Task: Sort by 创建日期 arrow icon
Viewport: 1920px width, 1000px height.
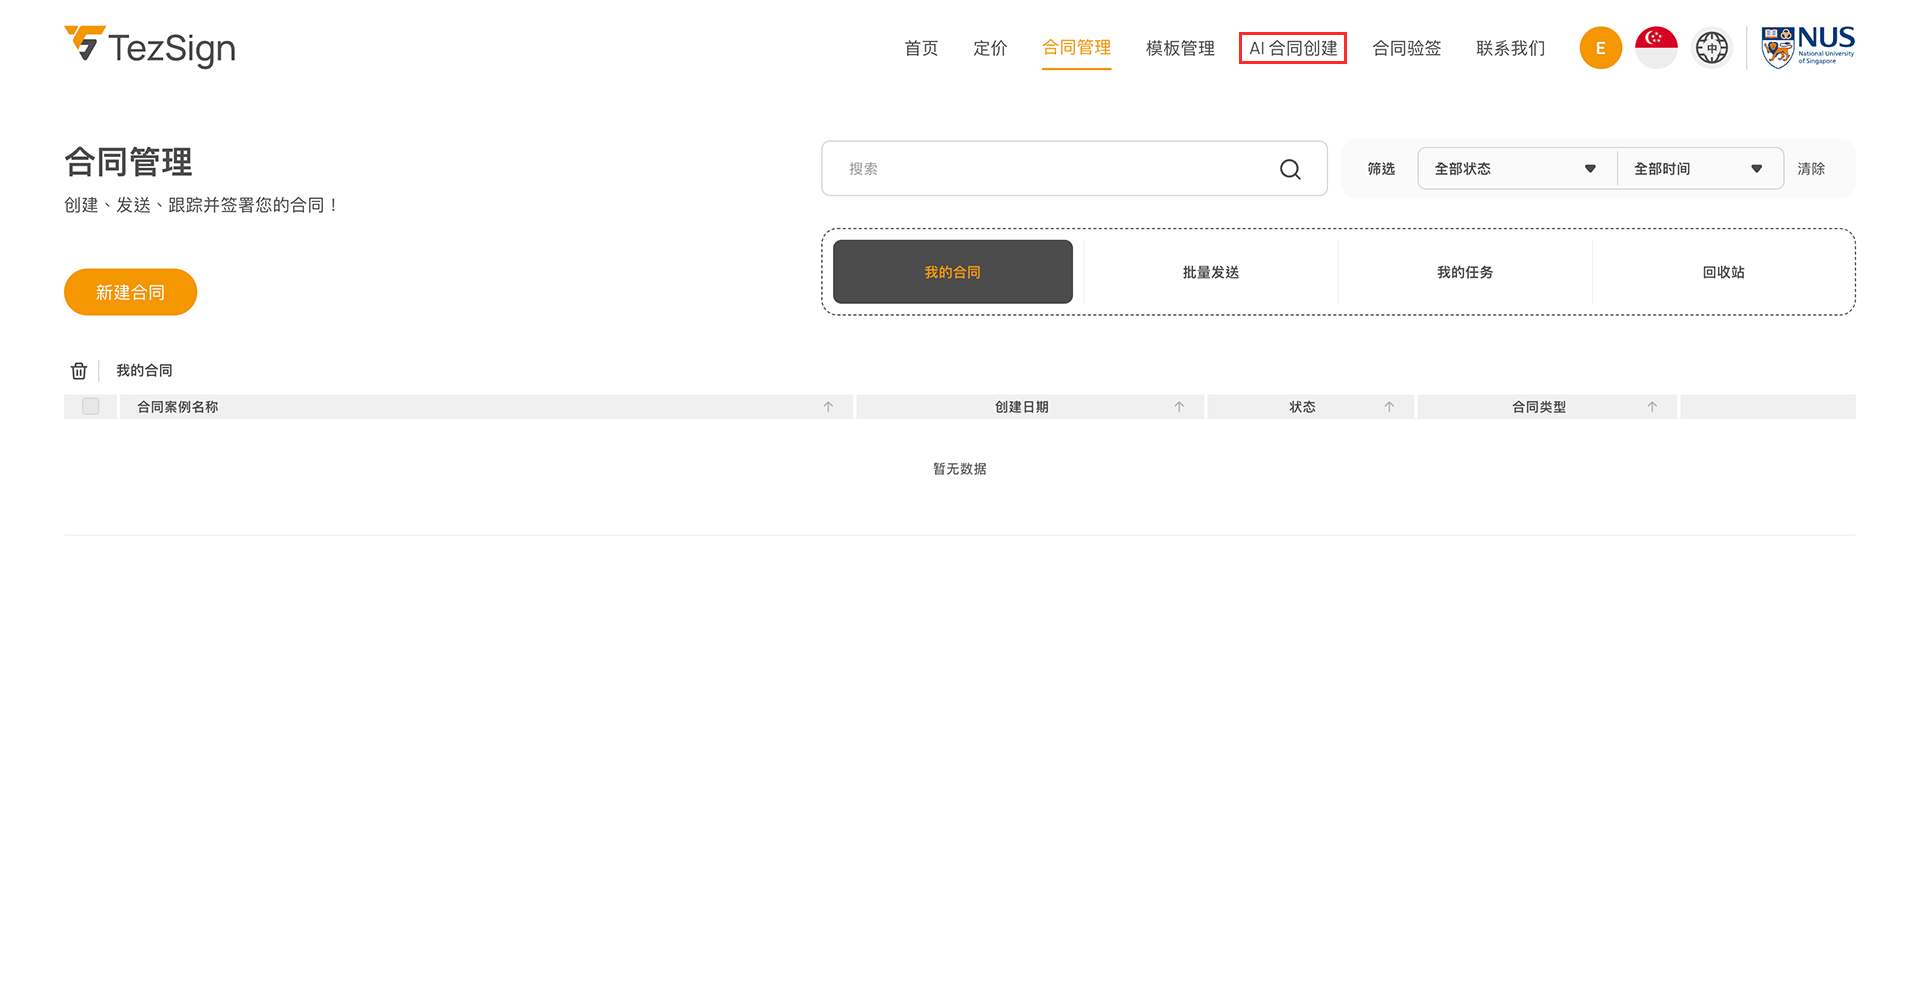Action: 1179,407
